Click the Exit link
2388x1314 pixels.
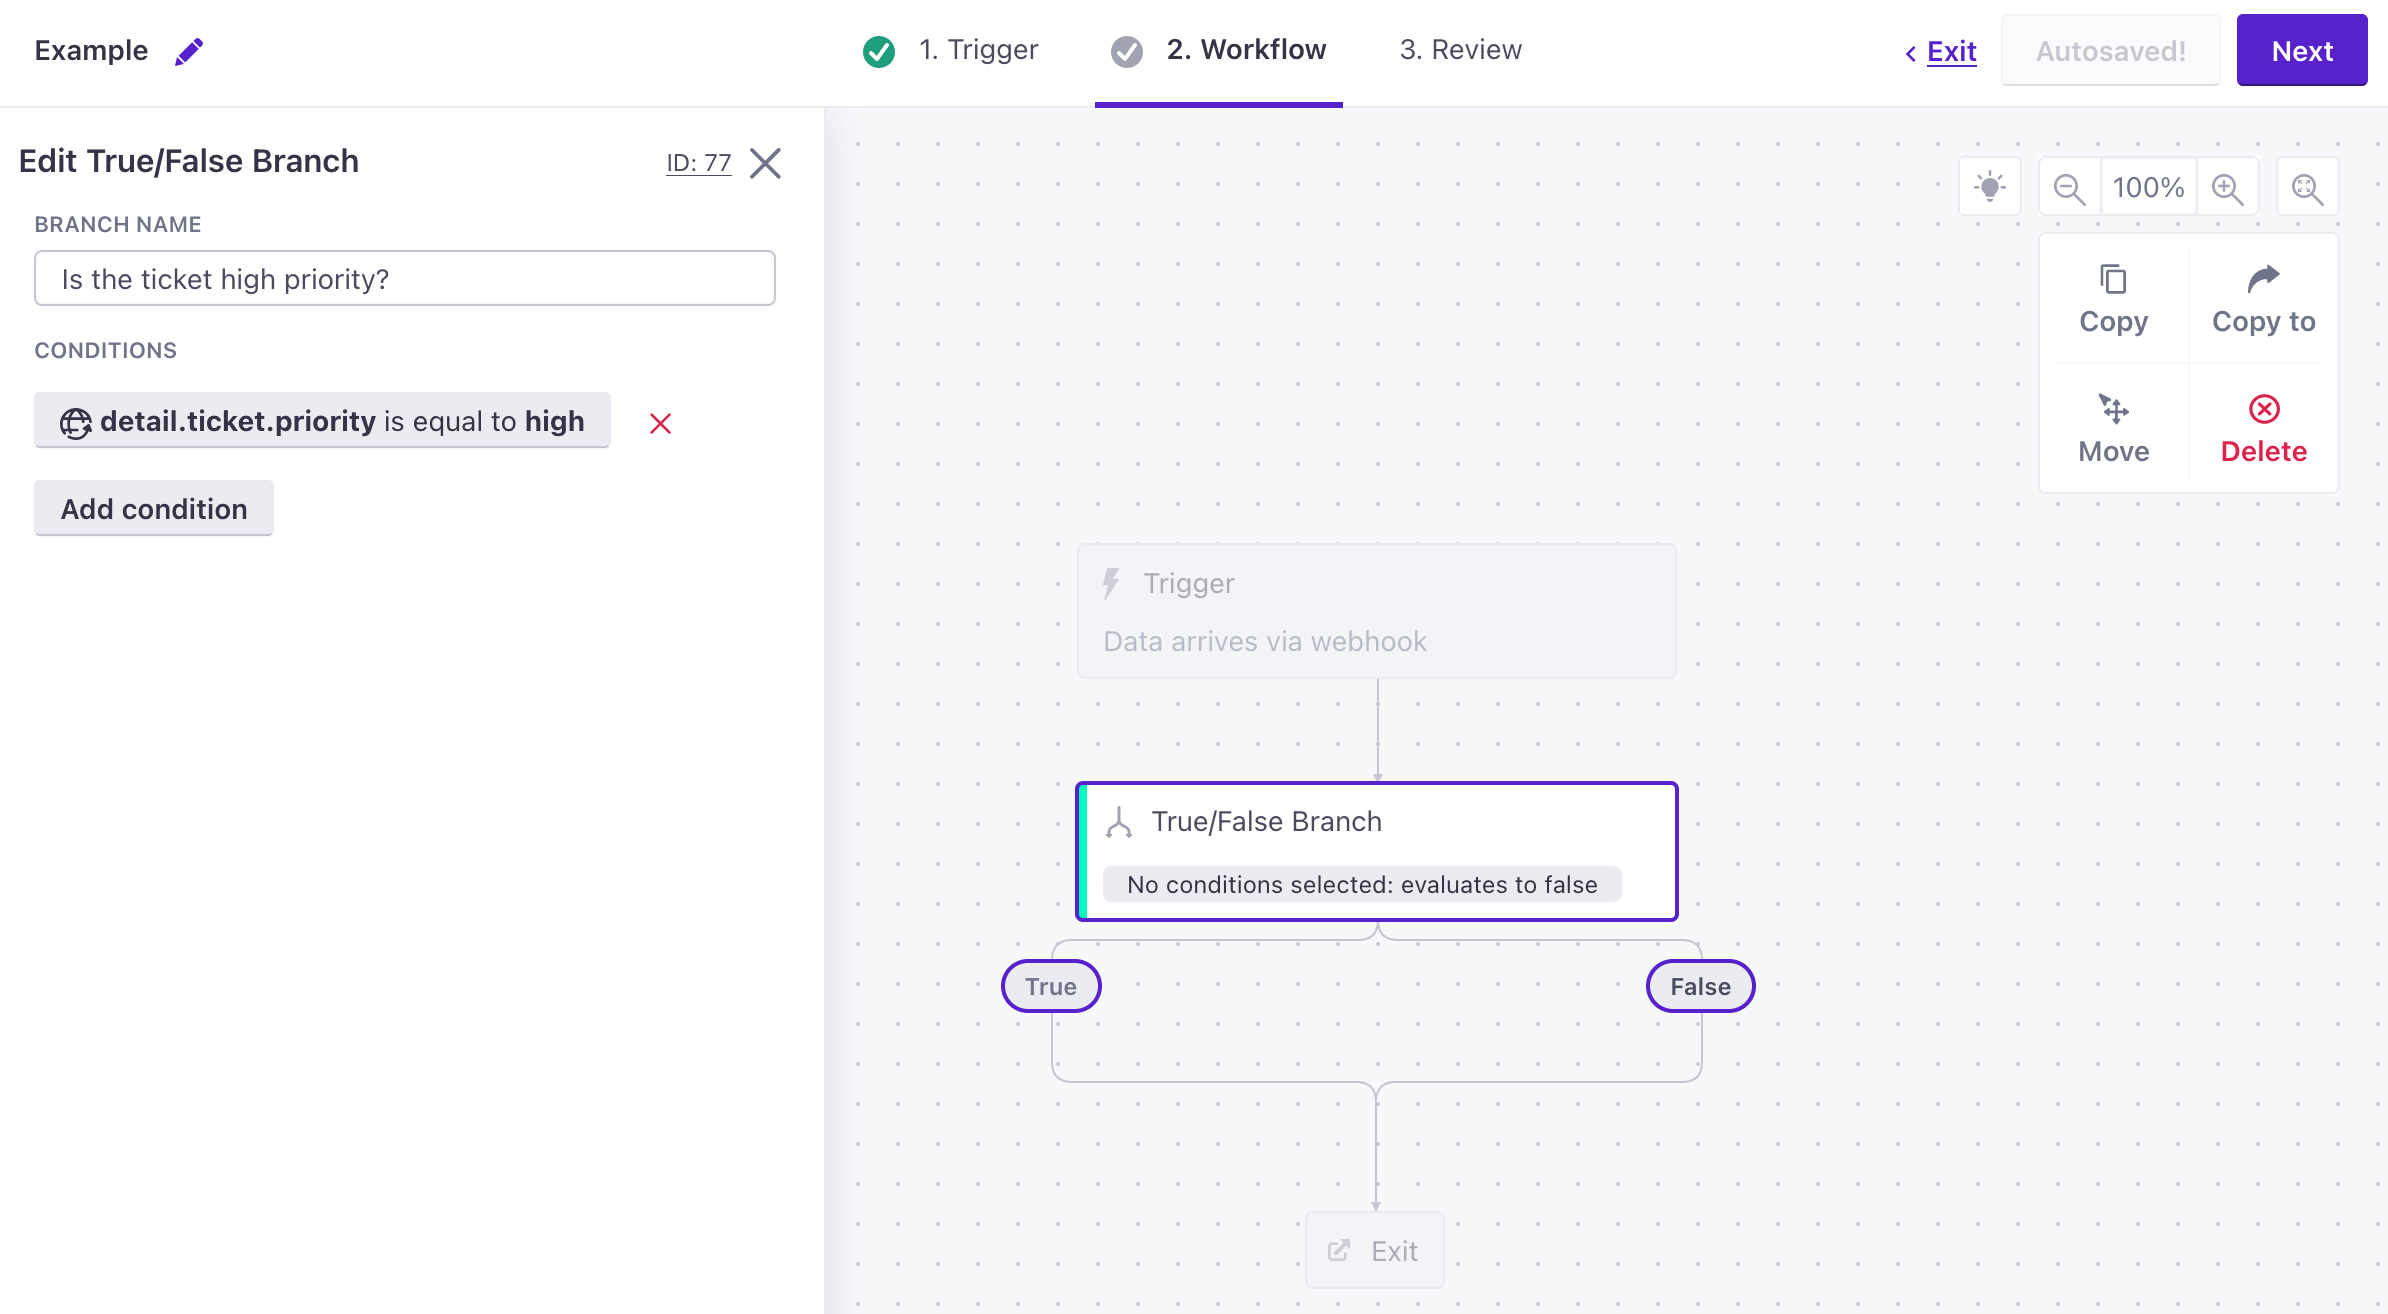click(1951, 49)
